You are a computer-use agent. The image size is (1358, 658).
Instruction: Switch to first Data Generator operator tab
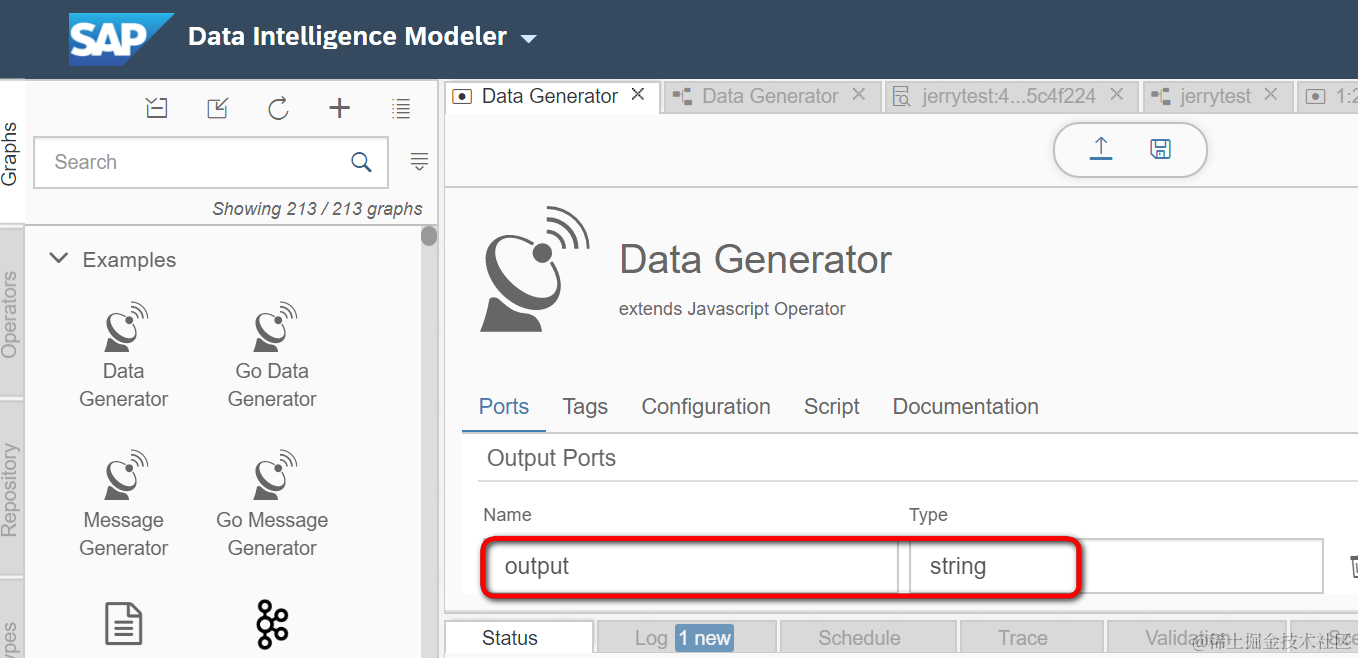tap(550, 96)
